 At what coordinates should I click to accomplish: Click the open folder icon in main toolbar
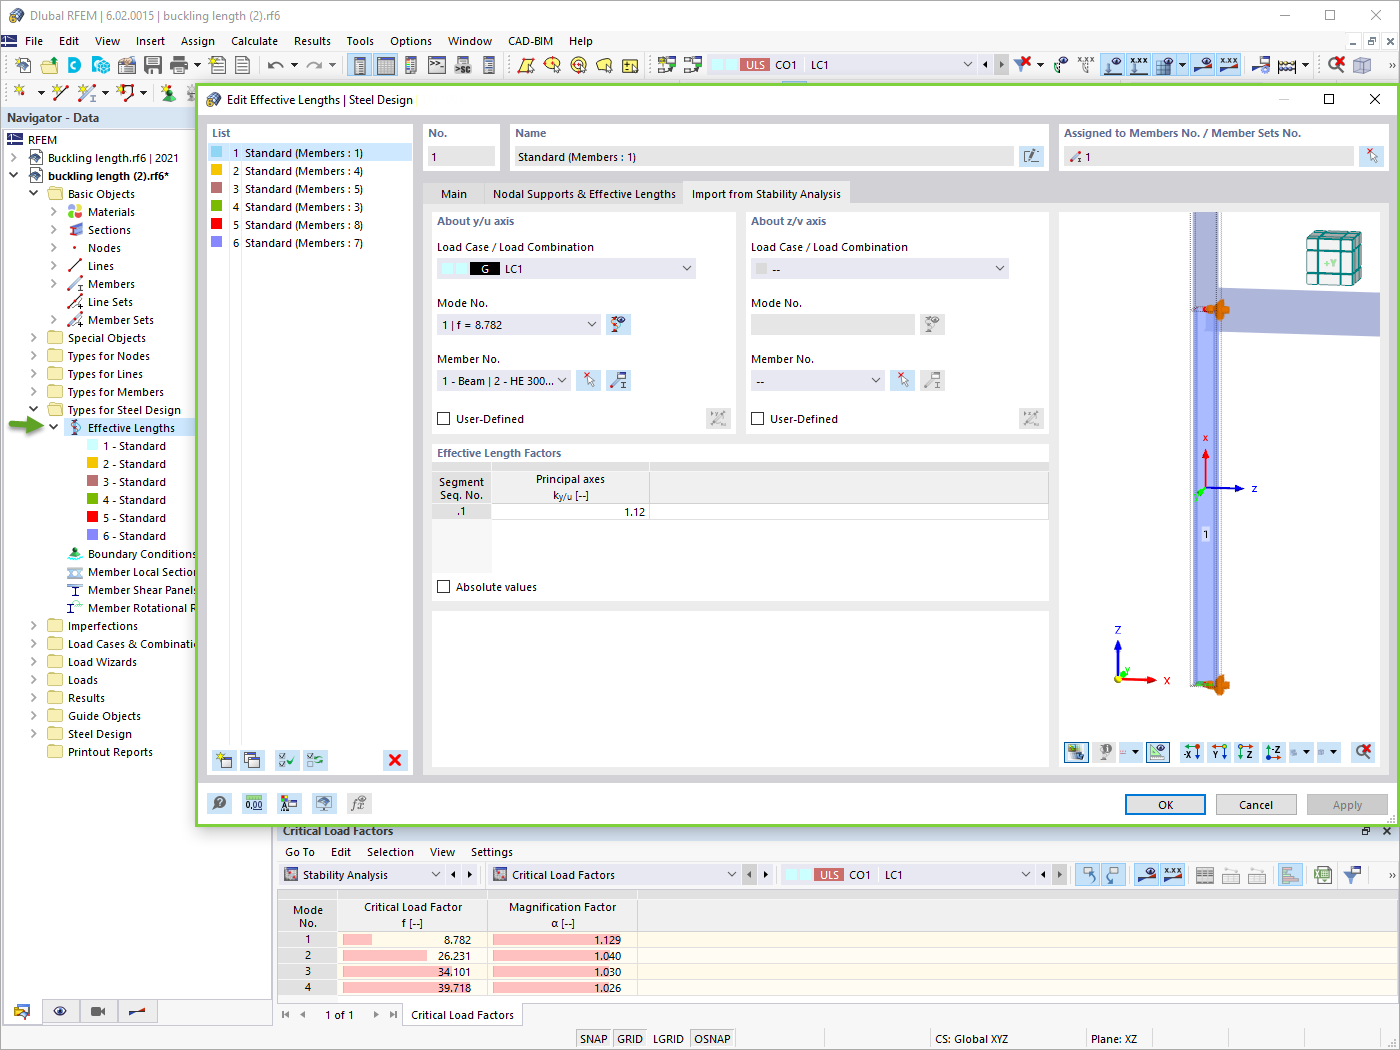click(48, 65)
